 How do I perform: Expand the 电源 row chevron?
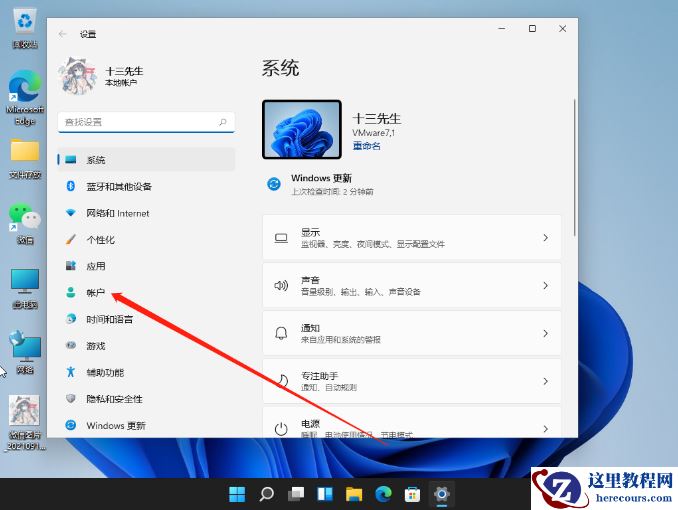[545, 429]
